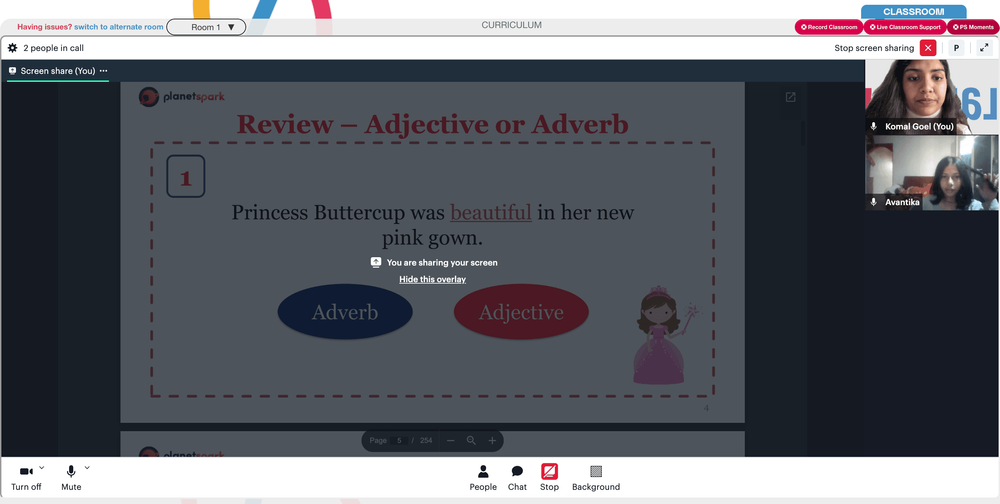
Task: Open Screen share tab more options
Action: 103,71
